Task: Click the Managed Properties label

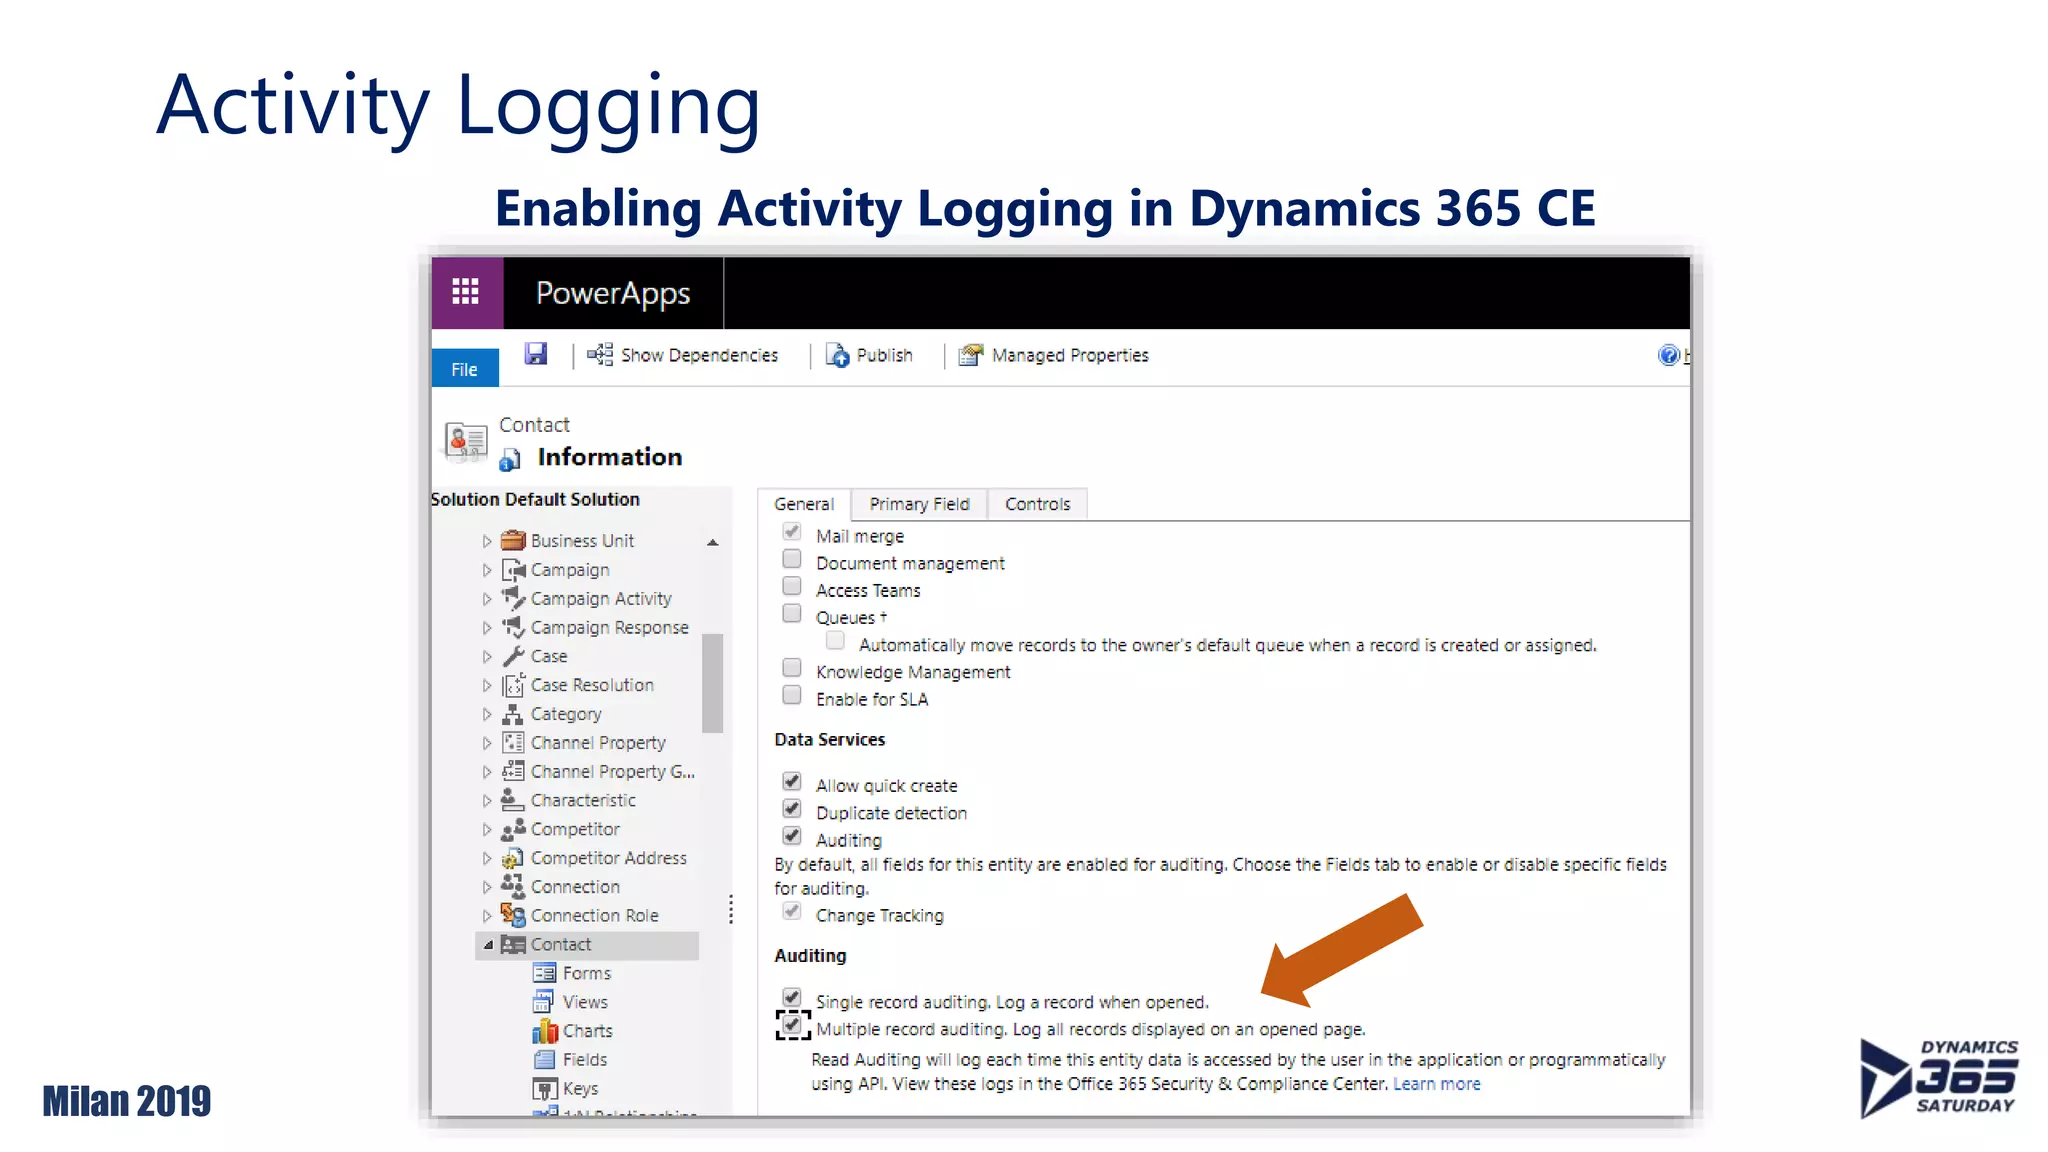Action: [1070, 355]
